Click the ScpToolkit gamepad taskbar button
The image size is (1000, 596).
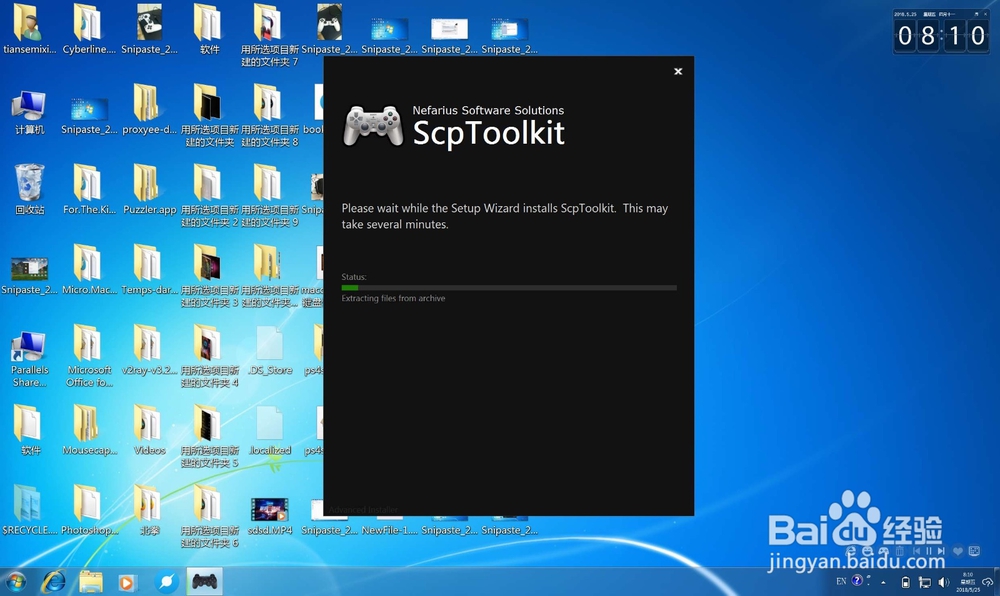205,581
